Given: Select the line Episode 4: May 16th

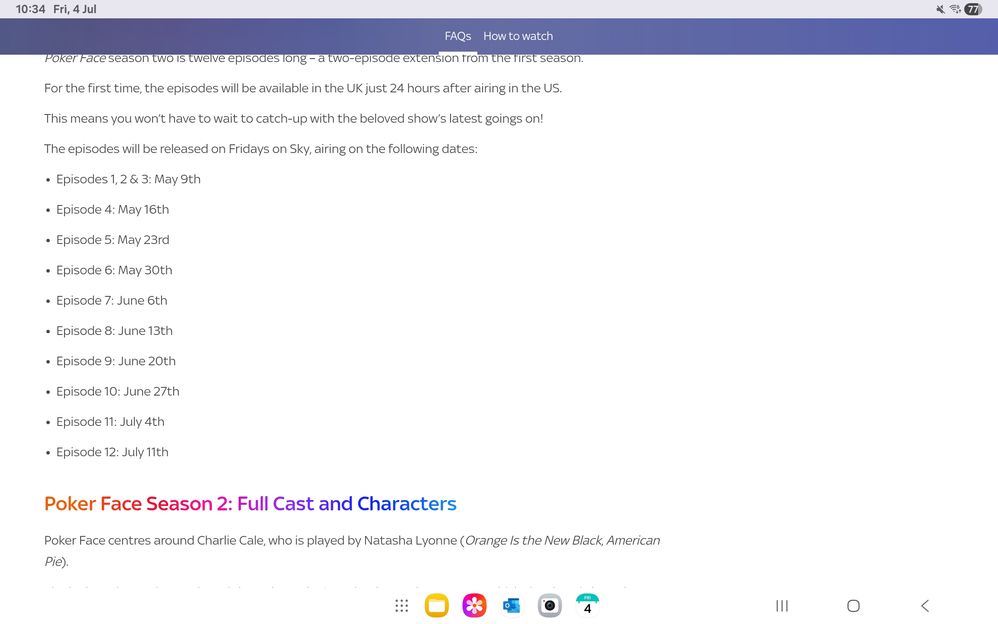Looking at the screenshot, I should coord(113,209).
